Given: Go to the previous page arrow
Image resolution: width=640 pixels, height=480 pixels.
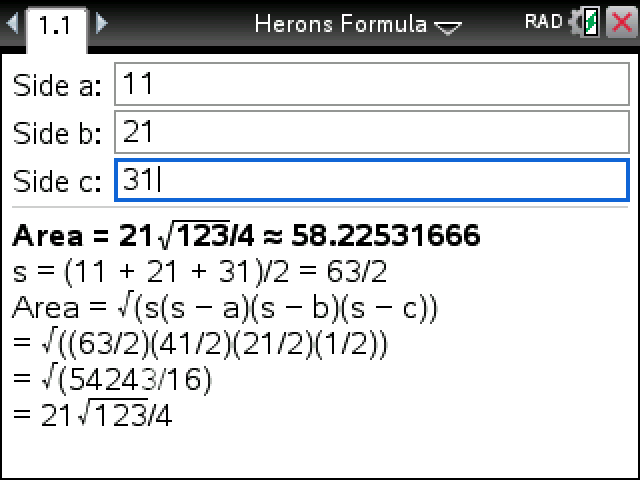Looking at the screenshot, I should [x=12, y=23].
